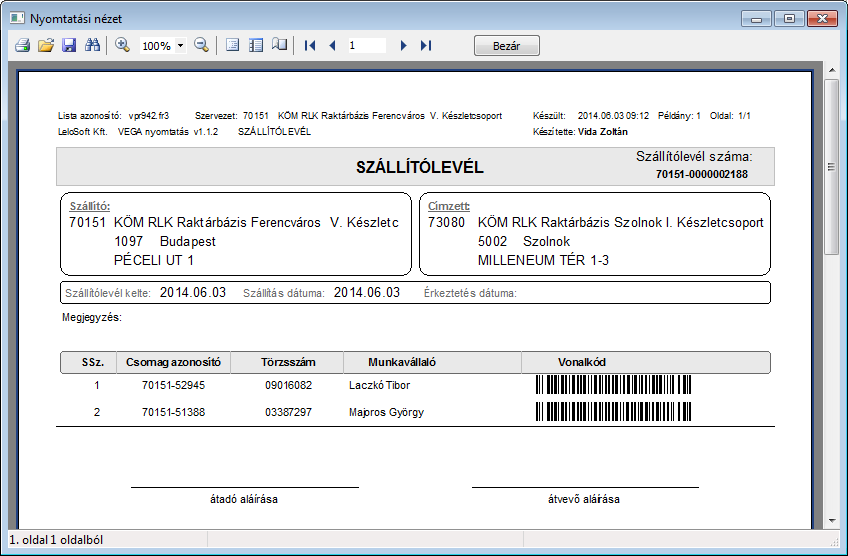The width and height of the screenshot is (848, 556).
Task: Click employee name Laczkó Tibor
Action: [x=379, y=385]
